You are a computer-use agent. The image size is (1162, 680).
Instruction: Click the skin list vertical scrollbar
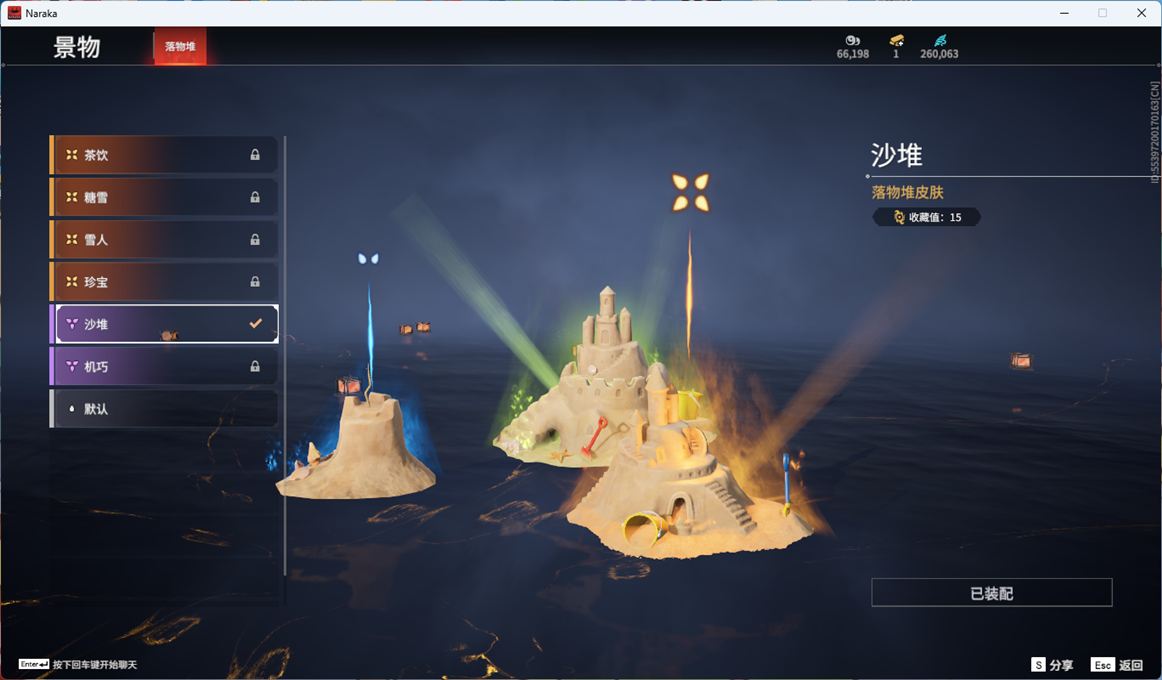pyautogui.click(x=285, y=356)
